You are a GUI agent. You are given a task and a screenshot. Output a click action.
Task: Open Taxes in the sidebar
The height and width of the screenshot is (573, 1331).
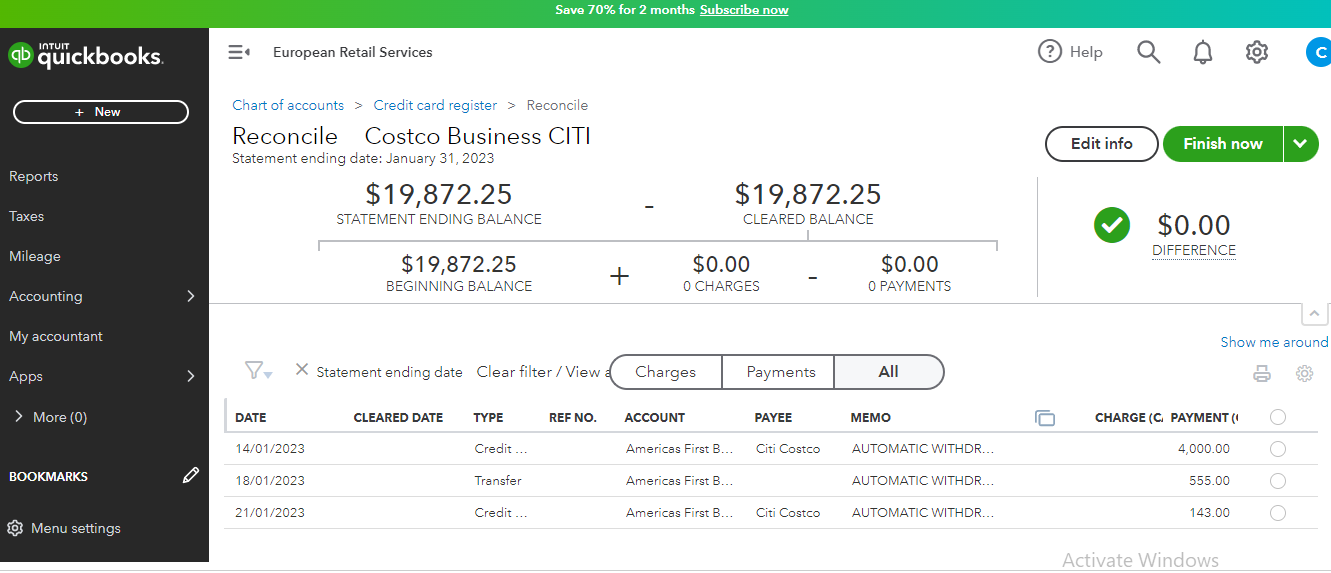pyautogui.click(x=27, y=216)
